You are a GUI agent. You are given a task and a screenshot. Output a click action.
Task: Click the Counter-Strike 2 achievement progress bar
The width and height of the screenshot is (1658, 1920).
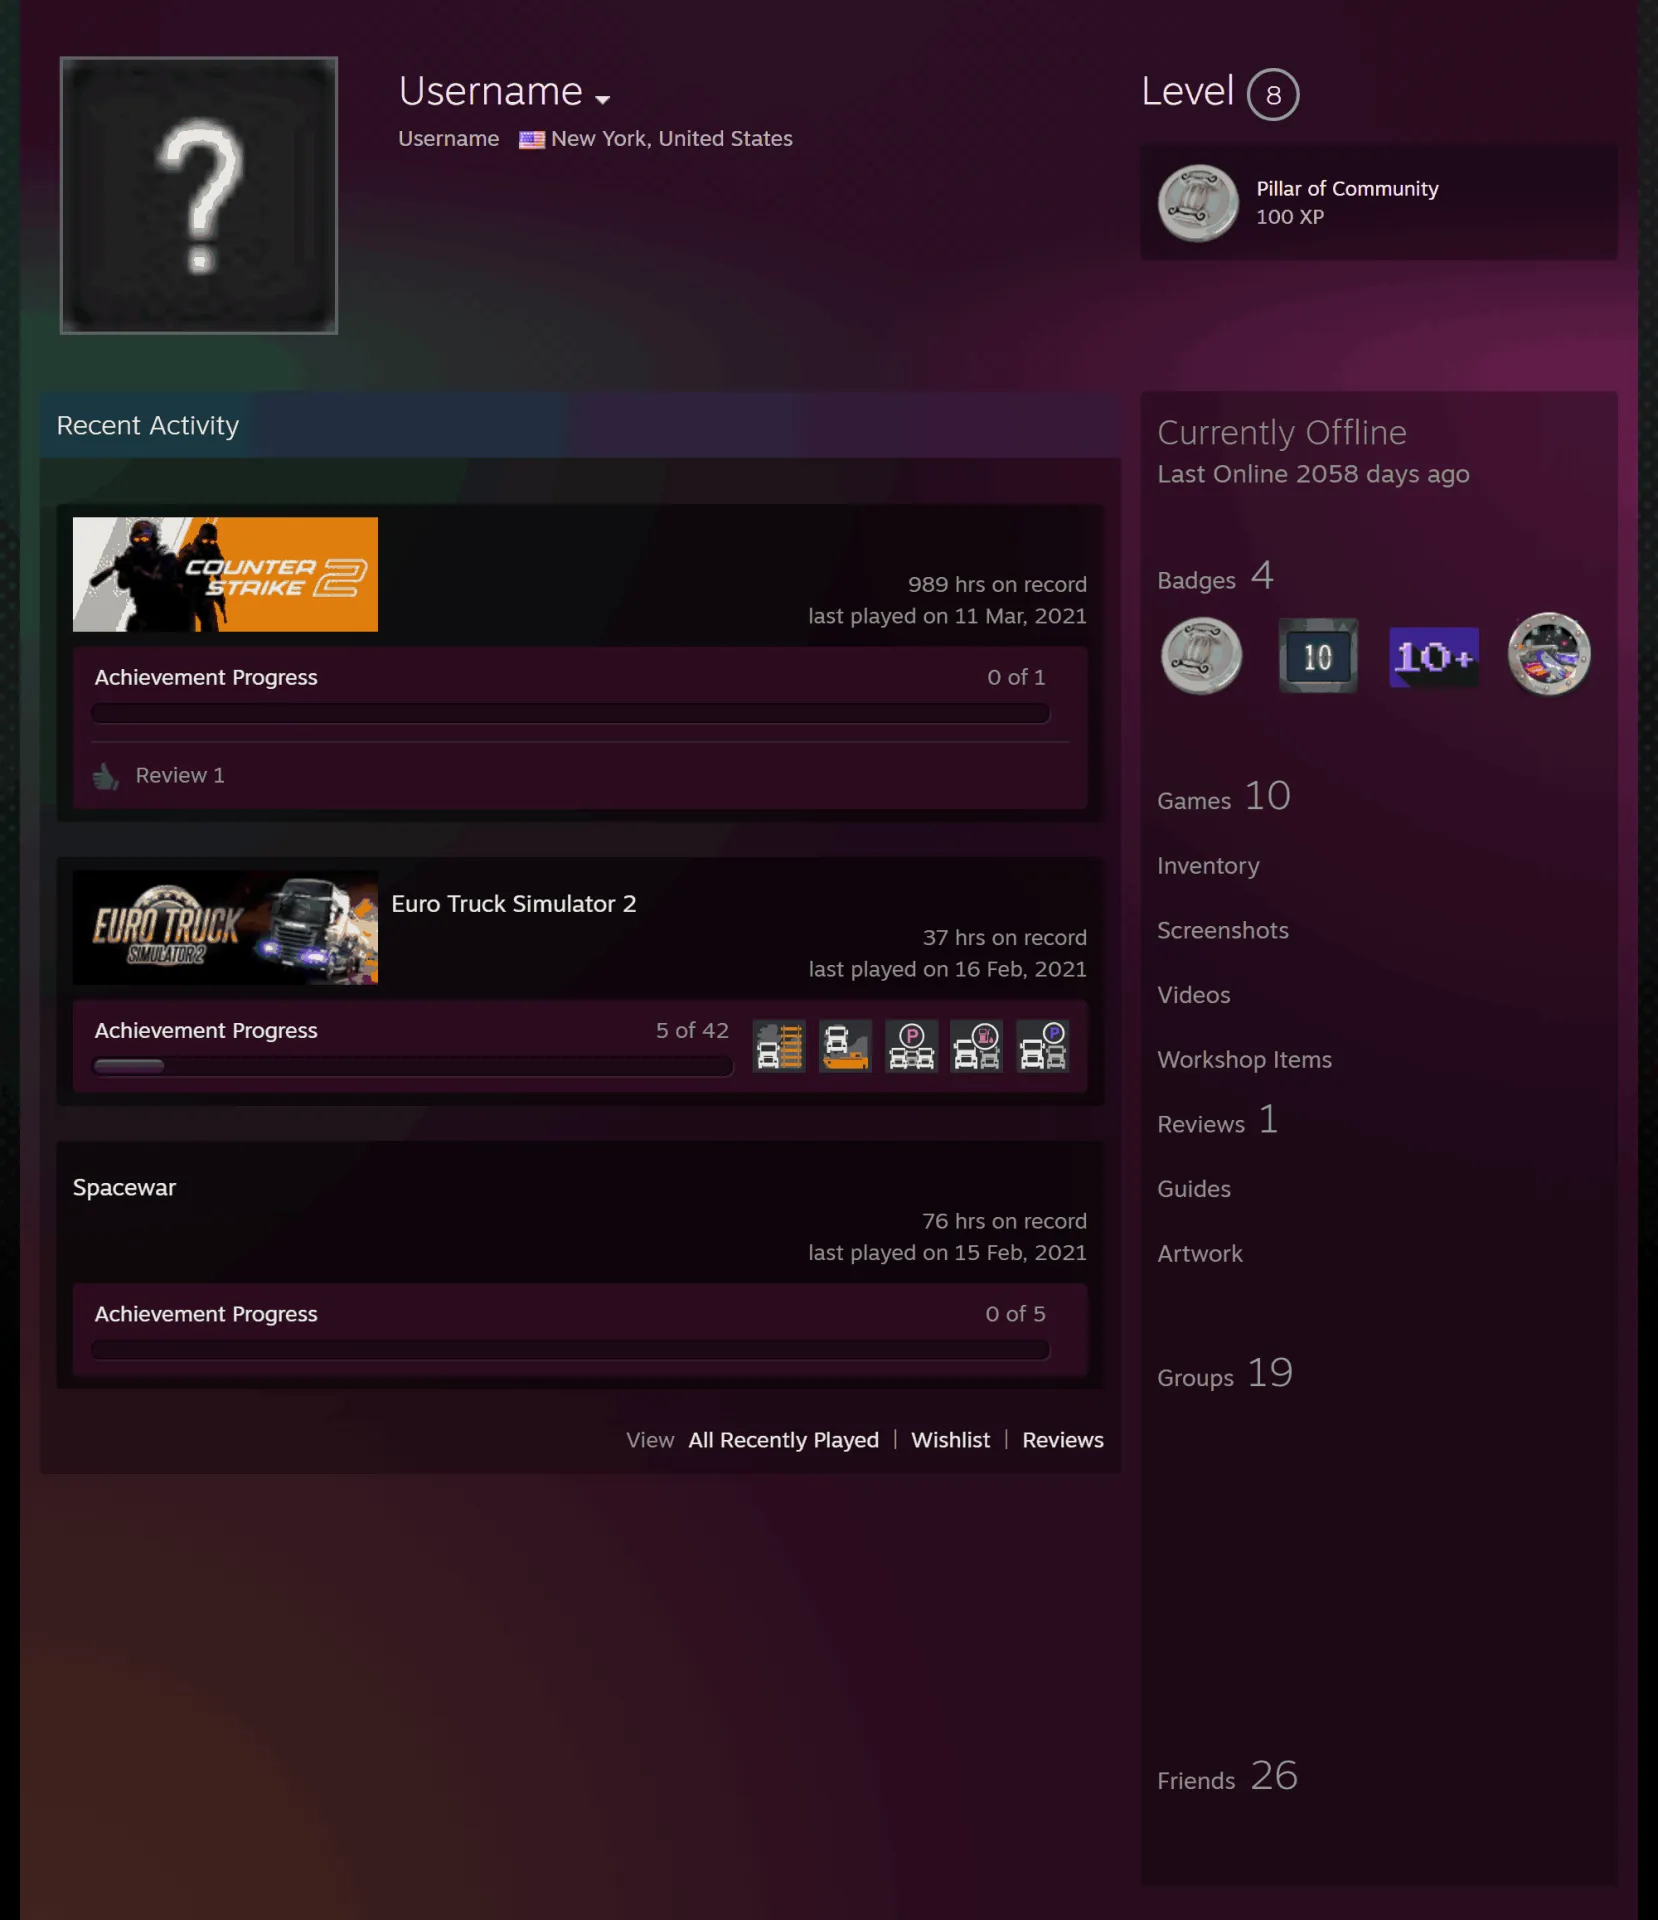pos(570,713)
